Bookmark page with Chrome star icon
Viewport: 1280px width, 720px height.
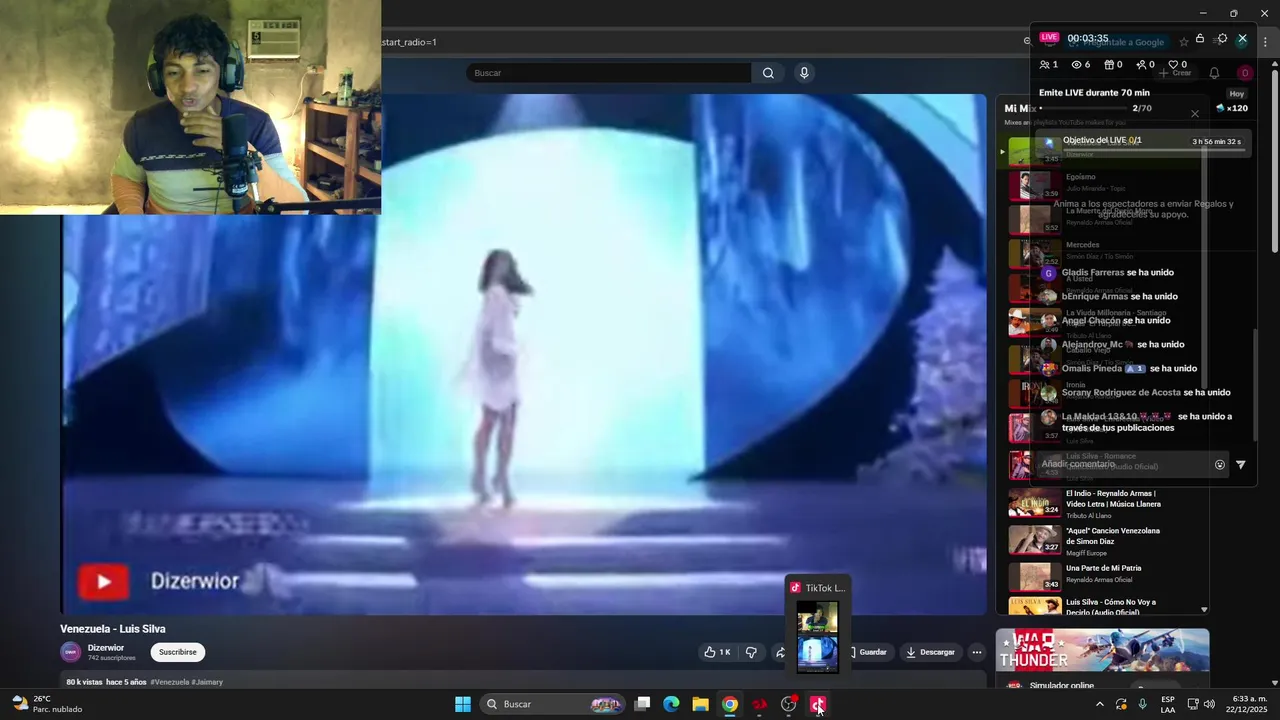[1184, 42]
